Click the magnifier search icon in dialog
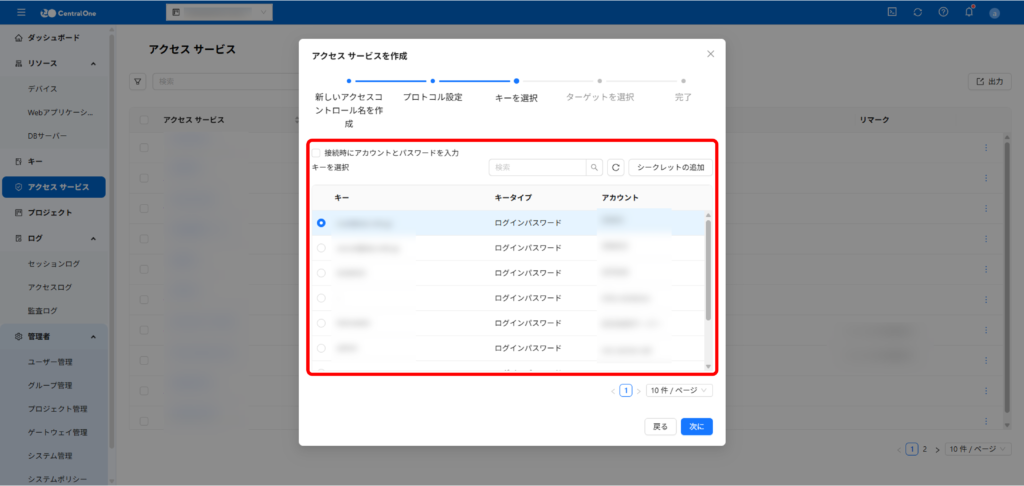 595,168
